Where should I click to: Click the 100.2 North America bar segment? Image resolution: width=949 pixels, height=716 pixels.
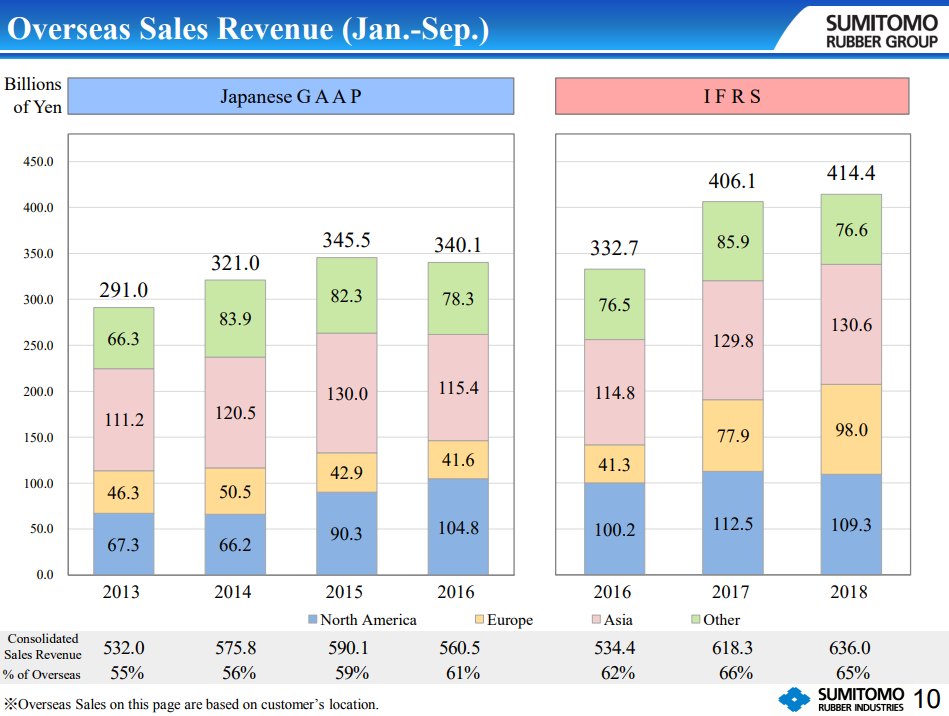tap(614, 528)
